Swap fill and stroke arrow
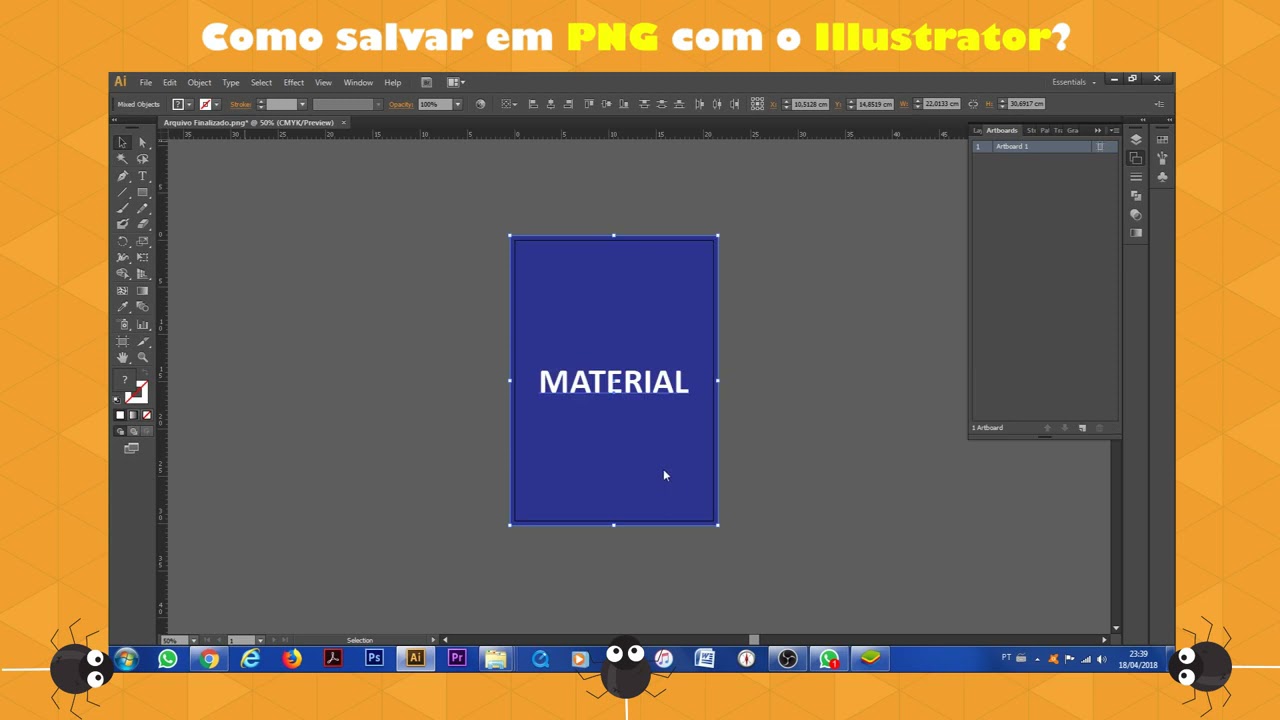The height and width of the screenshot is (720, 1280). pos(144,374)
